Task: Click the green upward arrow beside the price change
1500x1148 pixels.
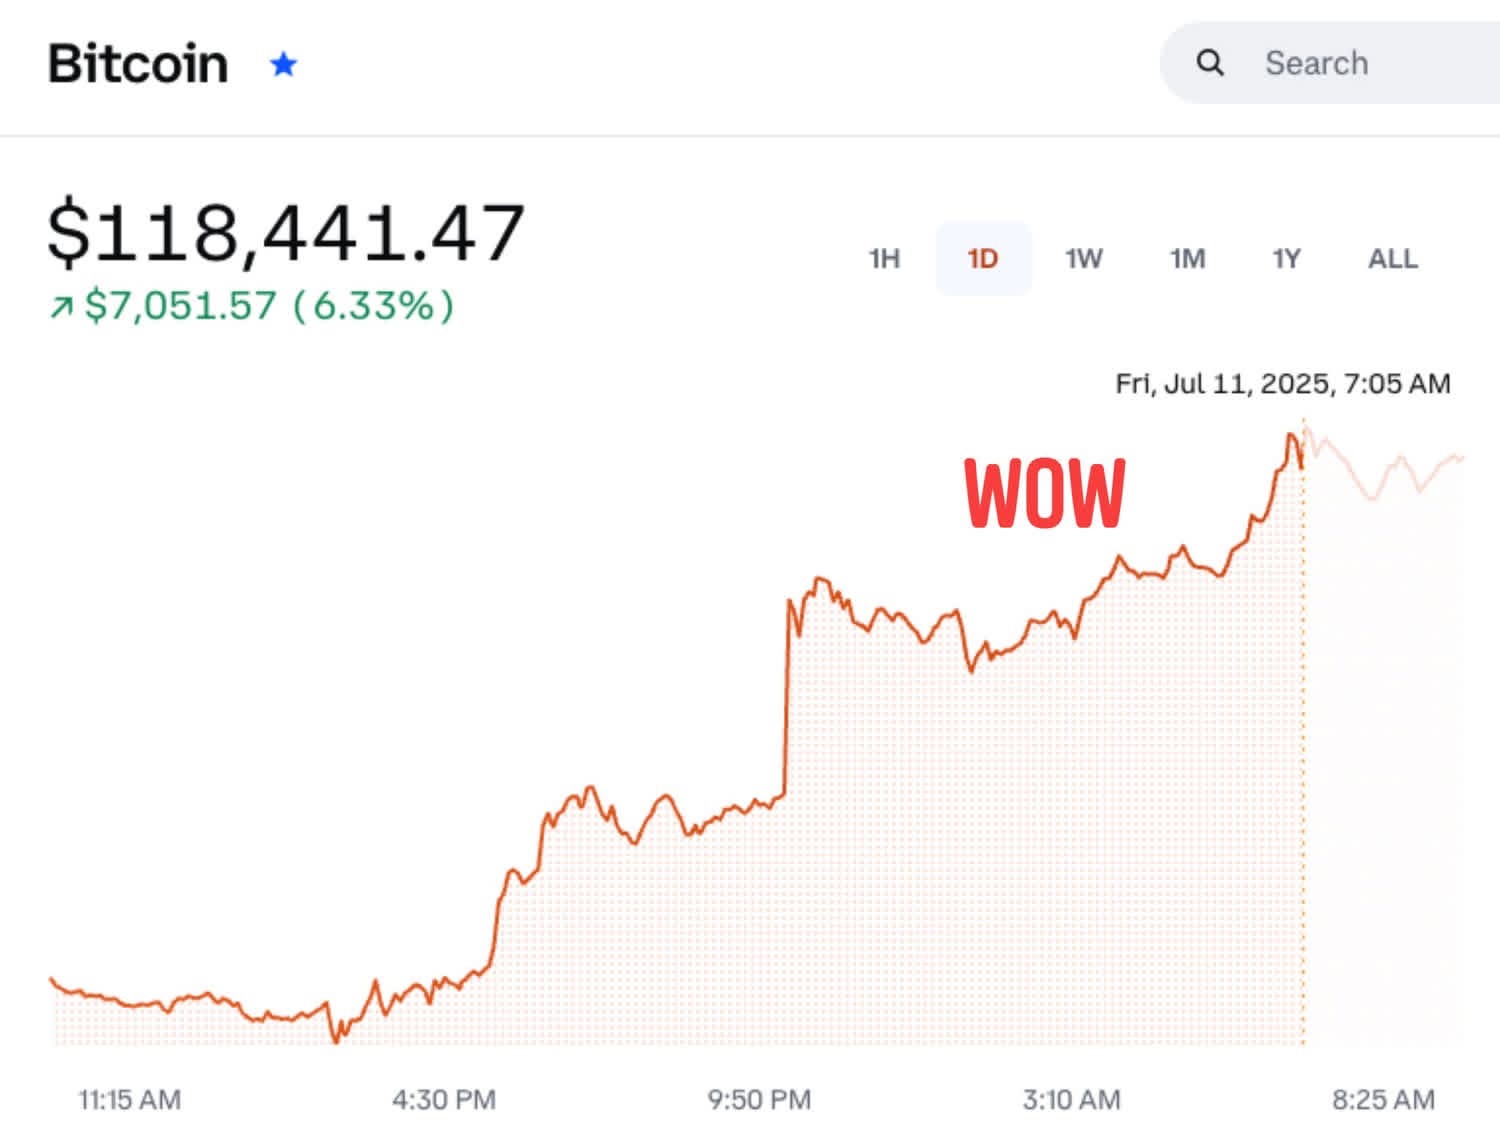Action: coord(62,306)
